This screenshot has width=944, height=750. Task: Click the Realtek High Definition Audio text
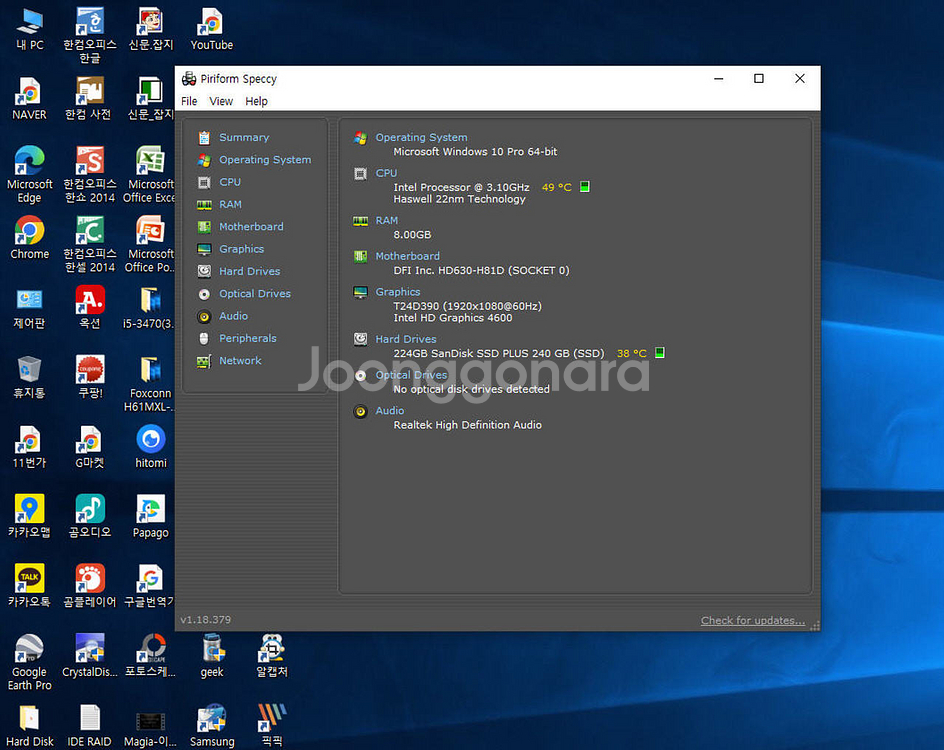(468, 425)
